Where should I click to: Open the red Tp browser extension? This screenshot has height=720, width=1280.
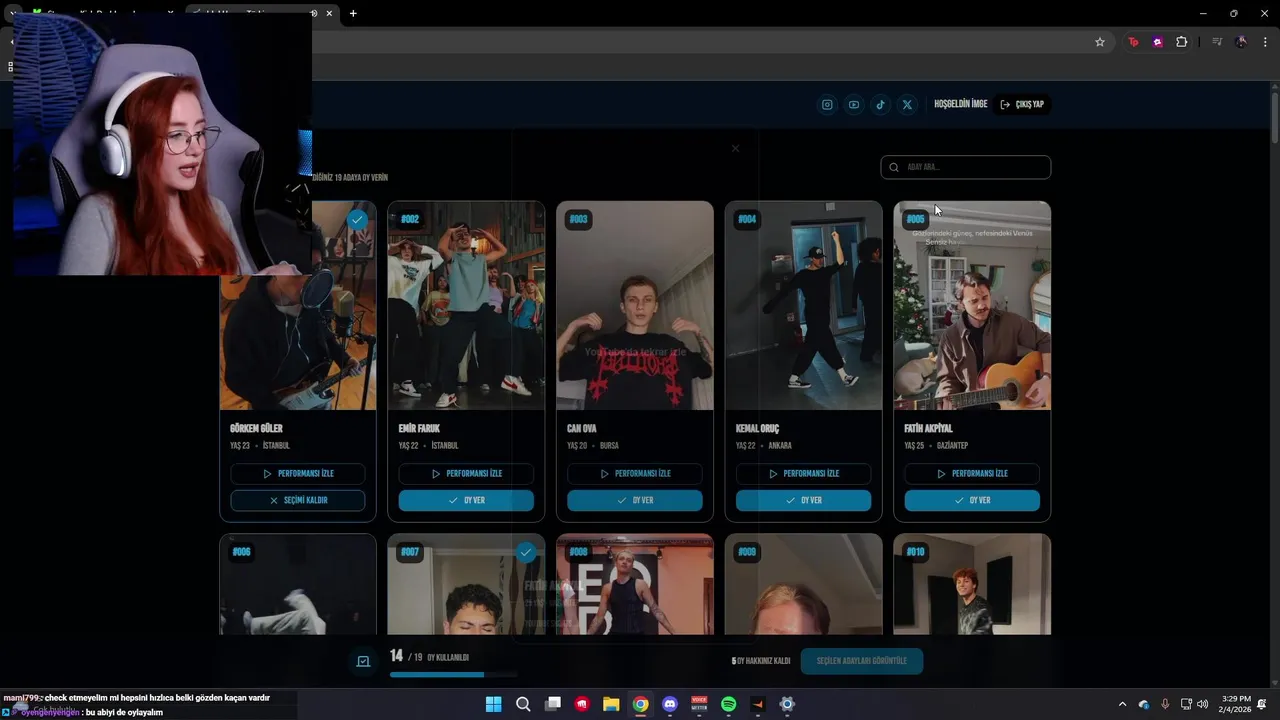pos(1133,42)
